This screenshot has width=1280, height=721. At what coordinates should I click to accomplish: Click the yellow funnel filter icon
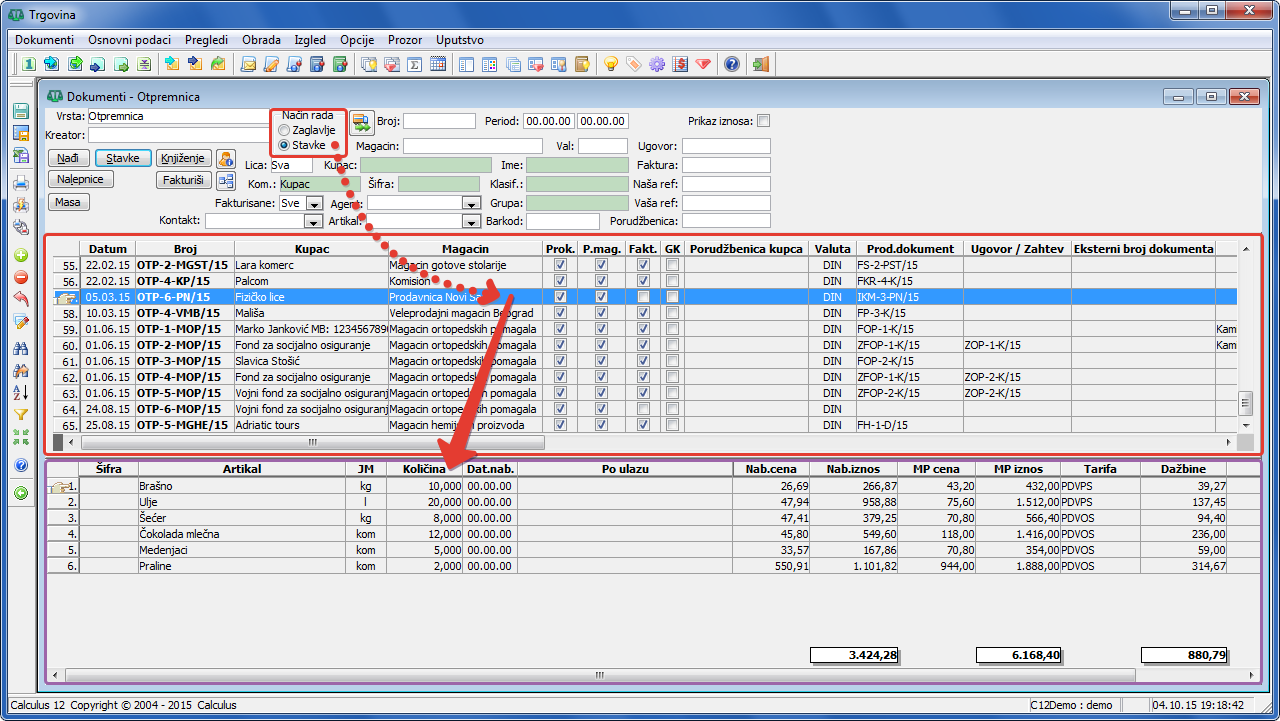[20, 414]
